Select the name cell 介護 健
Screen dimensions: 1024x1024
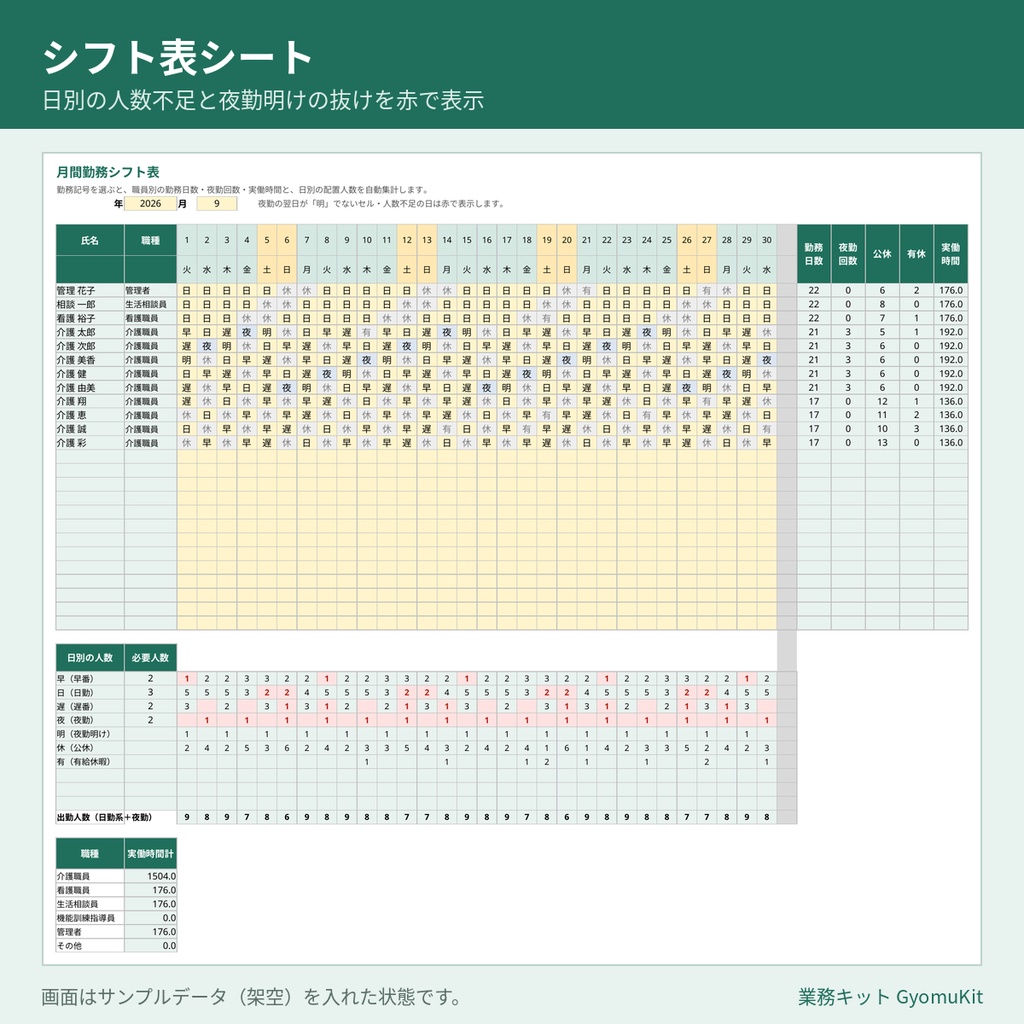(90, 374)
